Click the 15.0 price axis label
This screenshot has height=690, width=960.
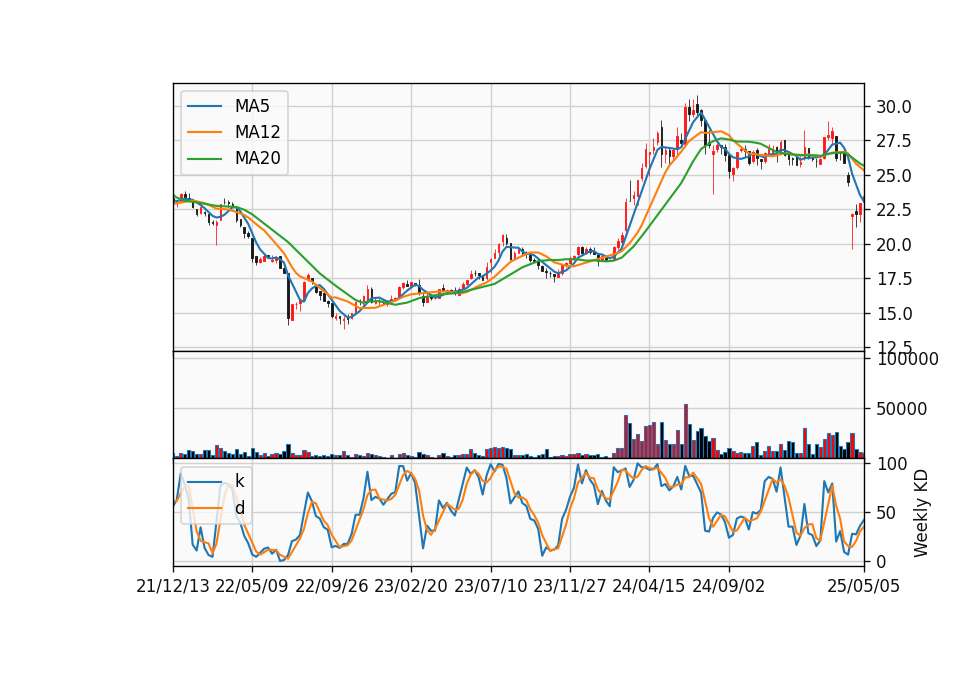894,314
